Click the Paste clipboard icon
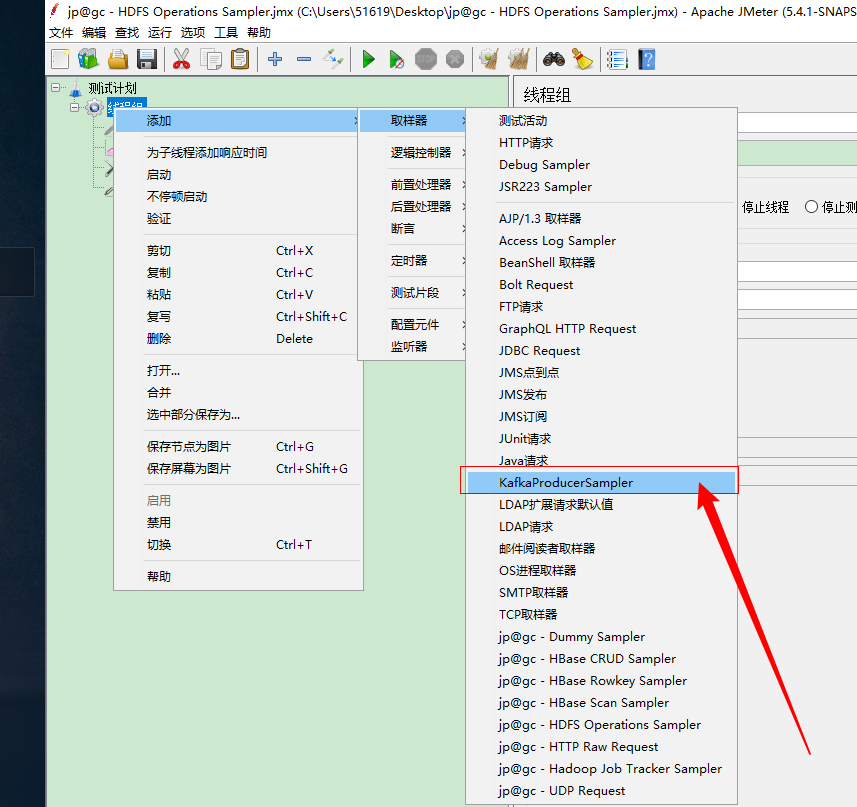857x807 pixels. pyautogui.click(x=240, y=59)
